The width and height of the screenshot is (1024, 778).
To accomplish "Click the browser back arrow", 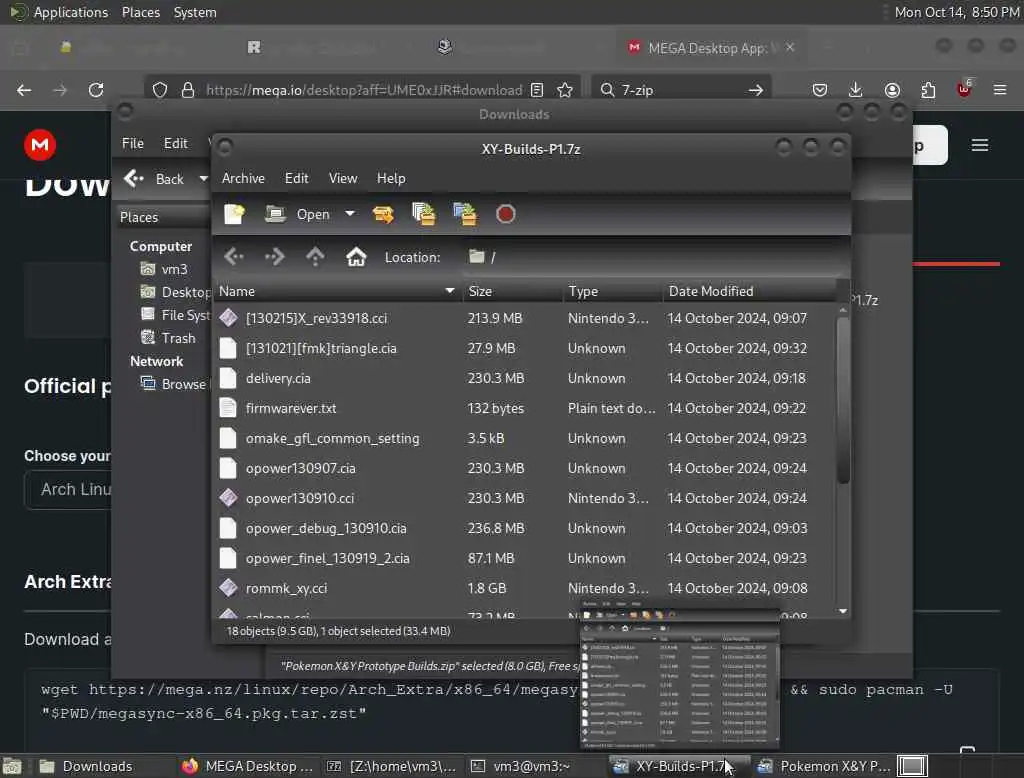I will click(24, 90).
